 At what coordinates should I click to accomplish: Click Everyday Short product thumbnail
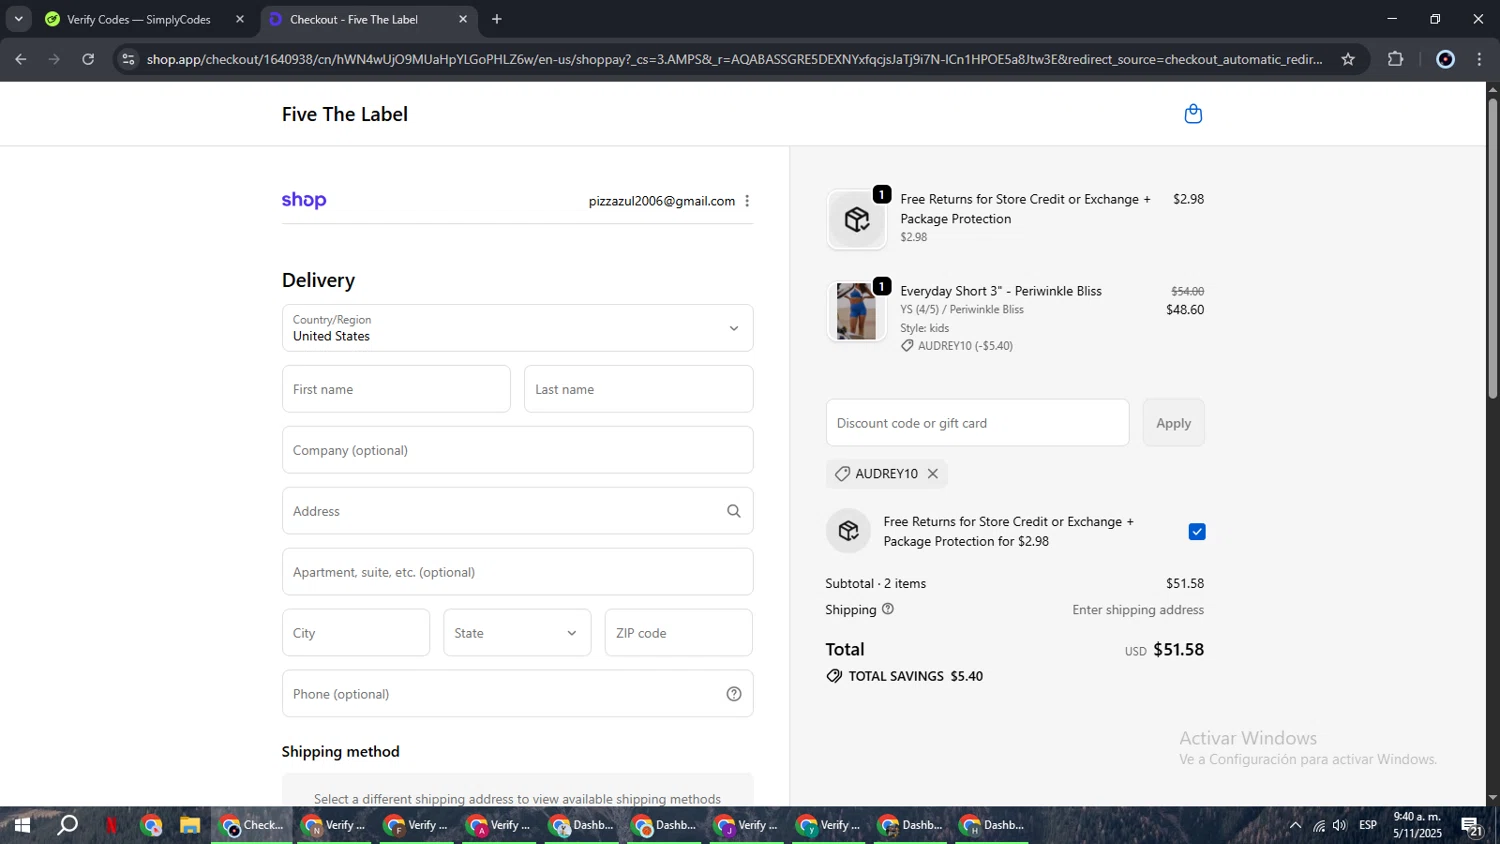coord(856,311)
